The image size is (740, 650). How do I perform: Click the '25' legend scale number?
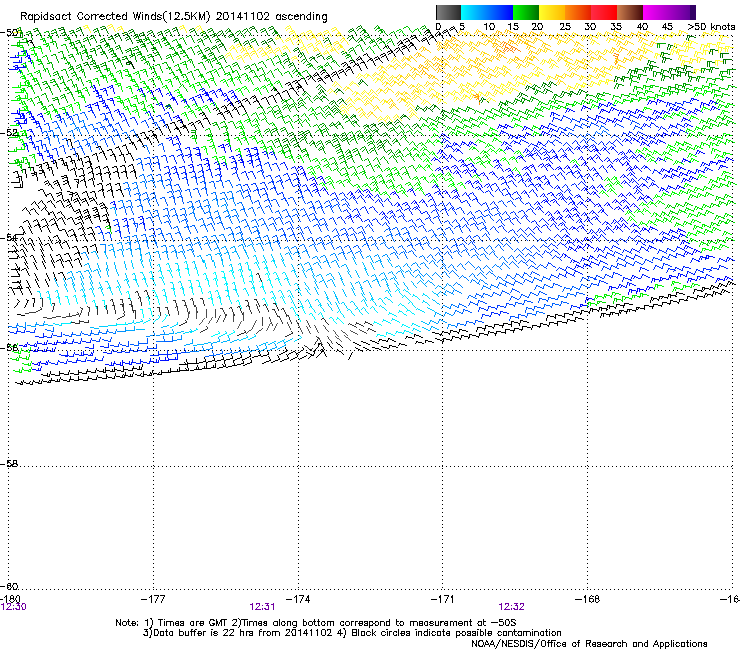pos(565,27)
